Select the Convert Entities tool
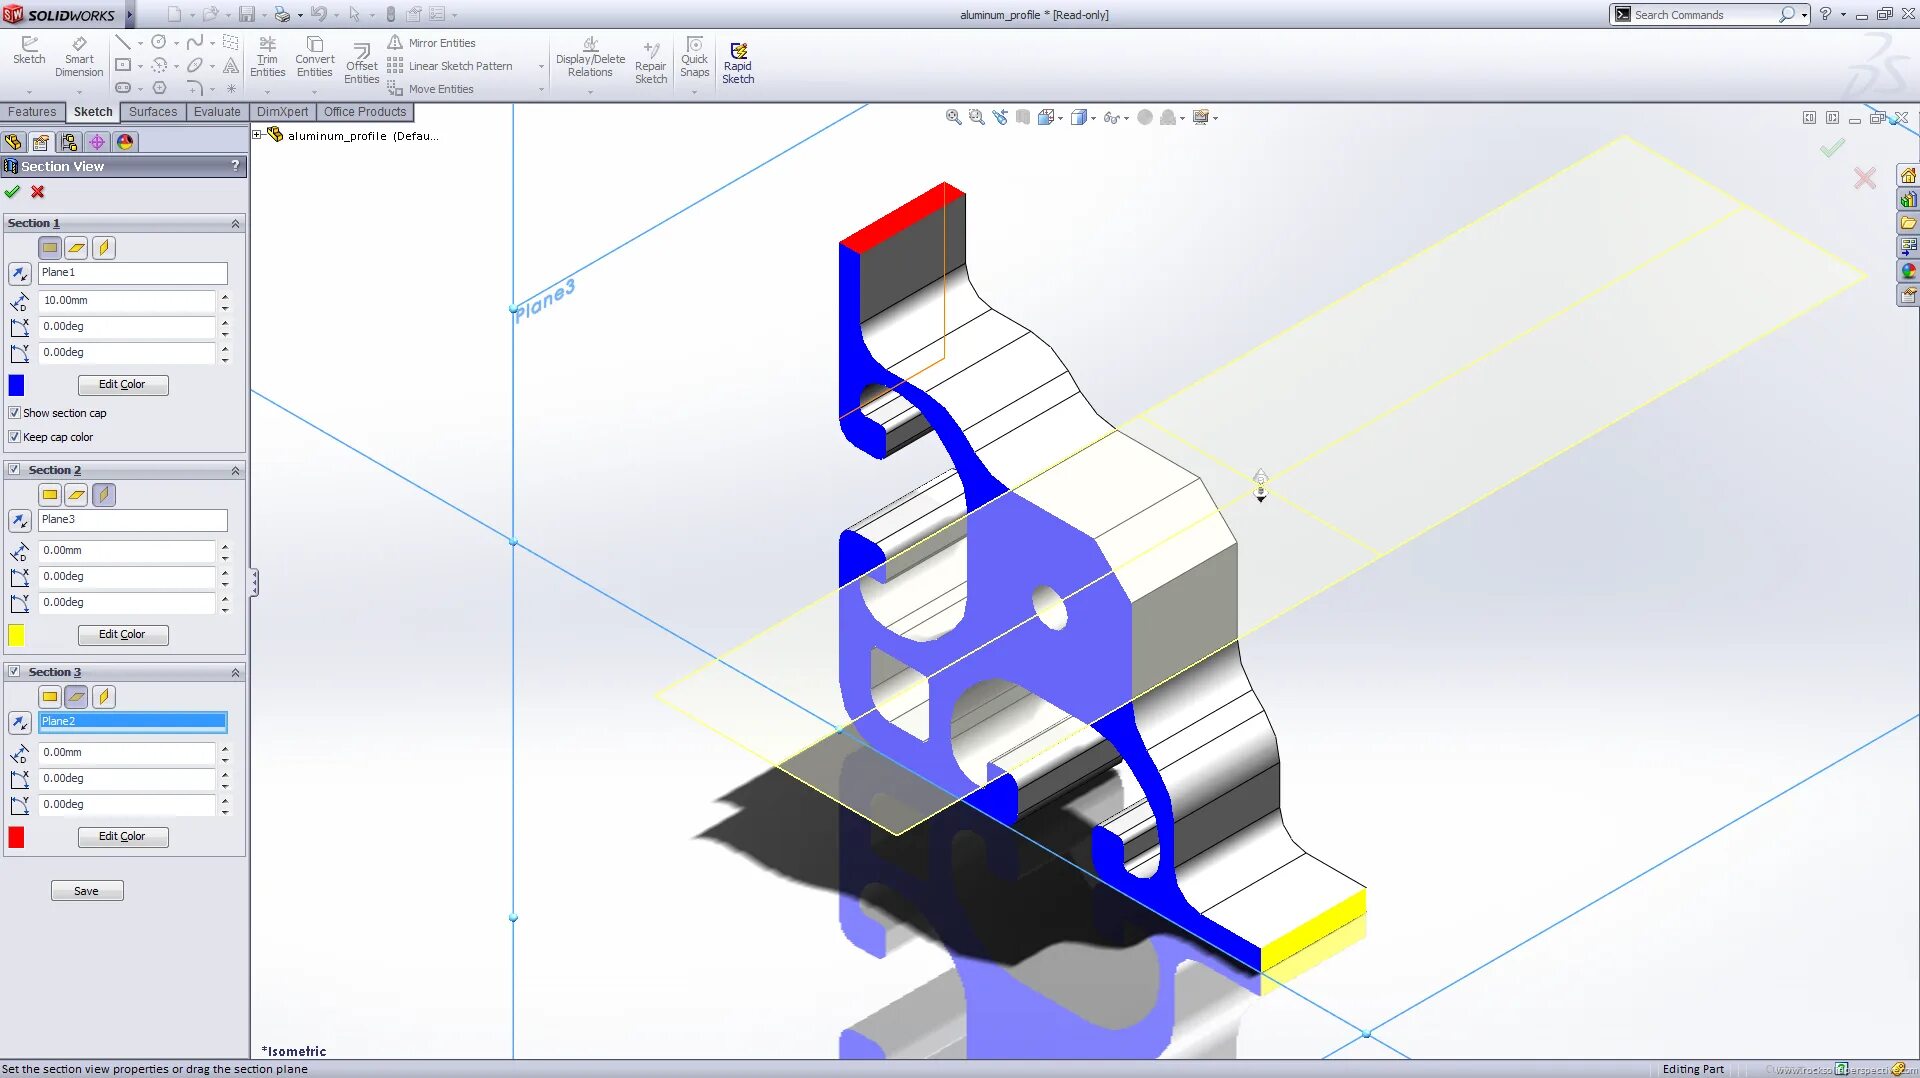This screenshot has height=1078, width=1920. coord(314,57)
